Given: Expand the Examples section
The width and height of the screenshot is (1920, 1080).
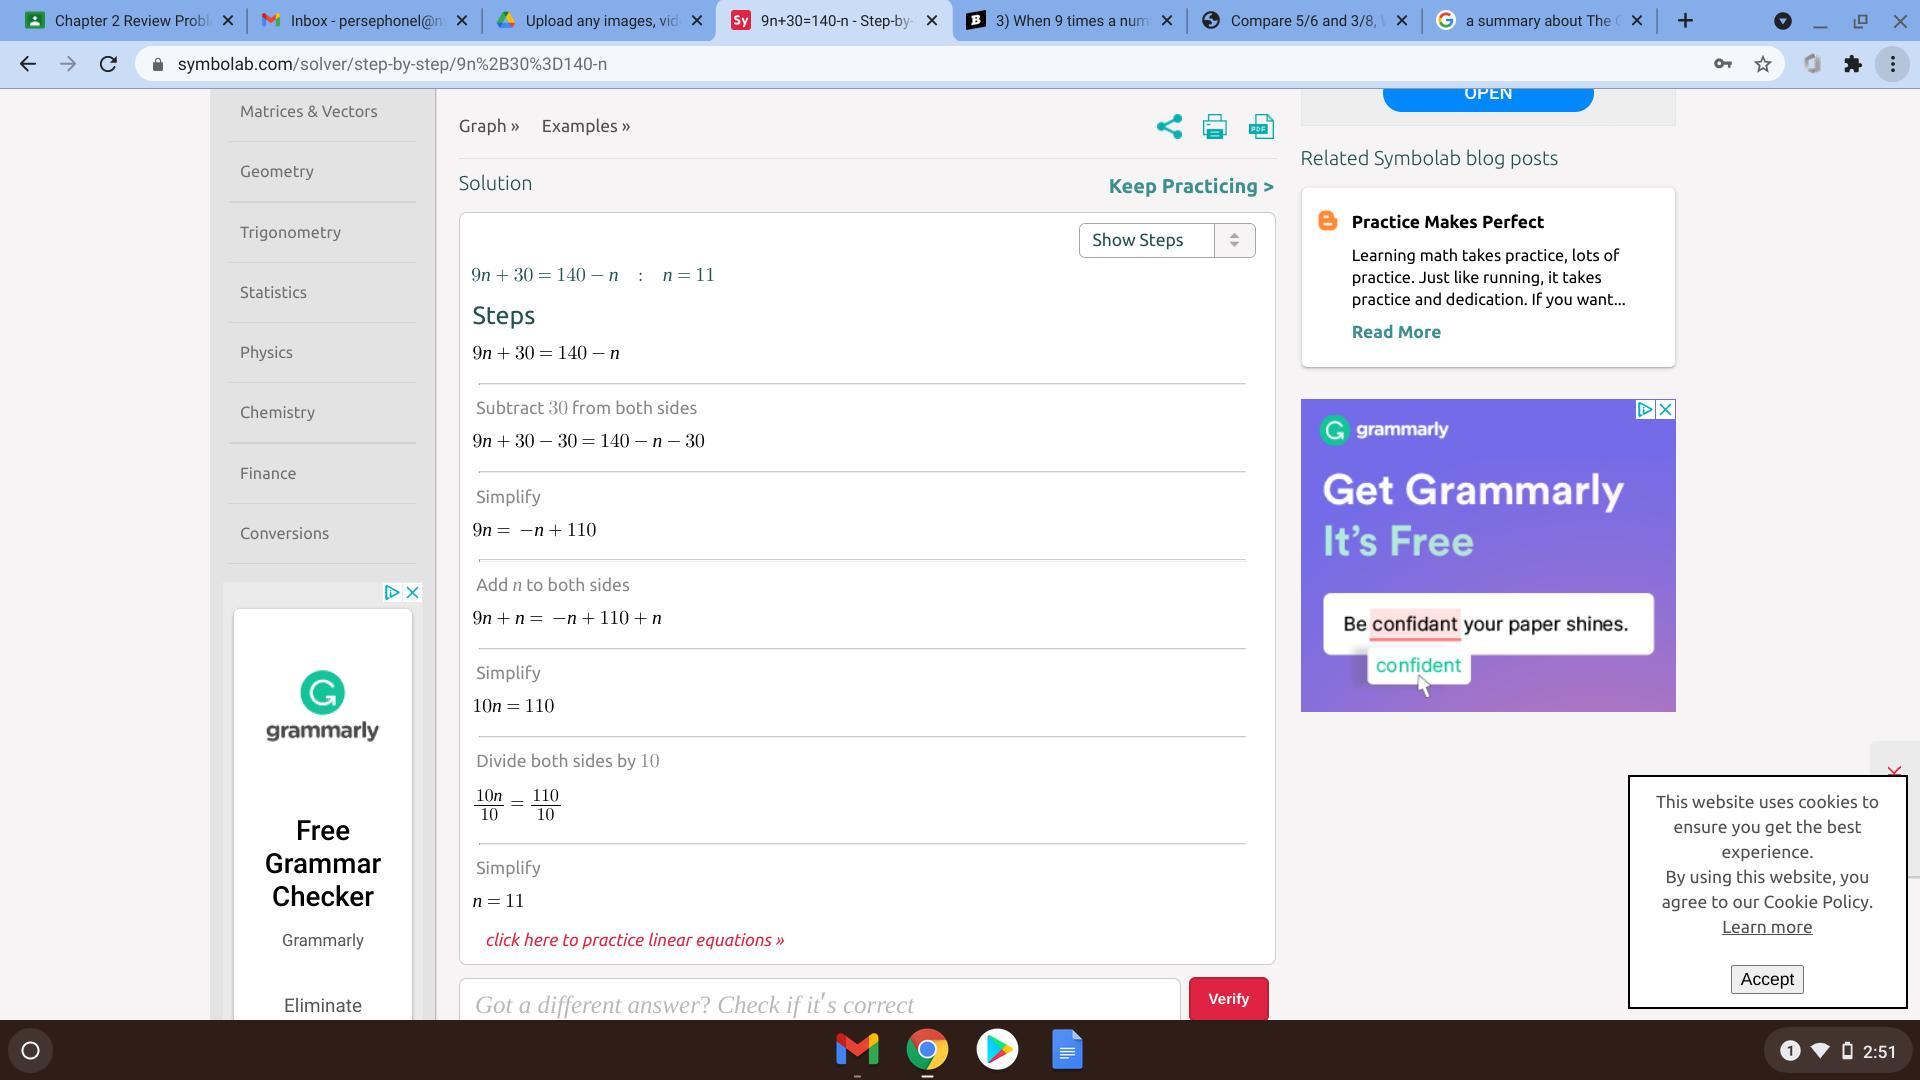Looking at the screenshot, I should click(x=585, y=126).
